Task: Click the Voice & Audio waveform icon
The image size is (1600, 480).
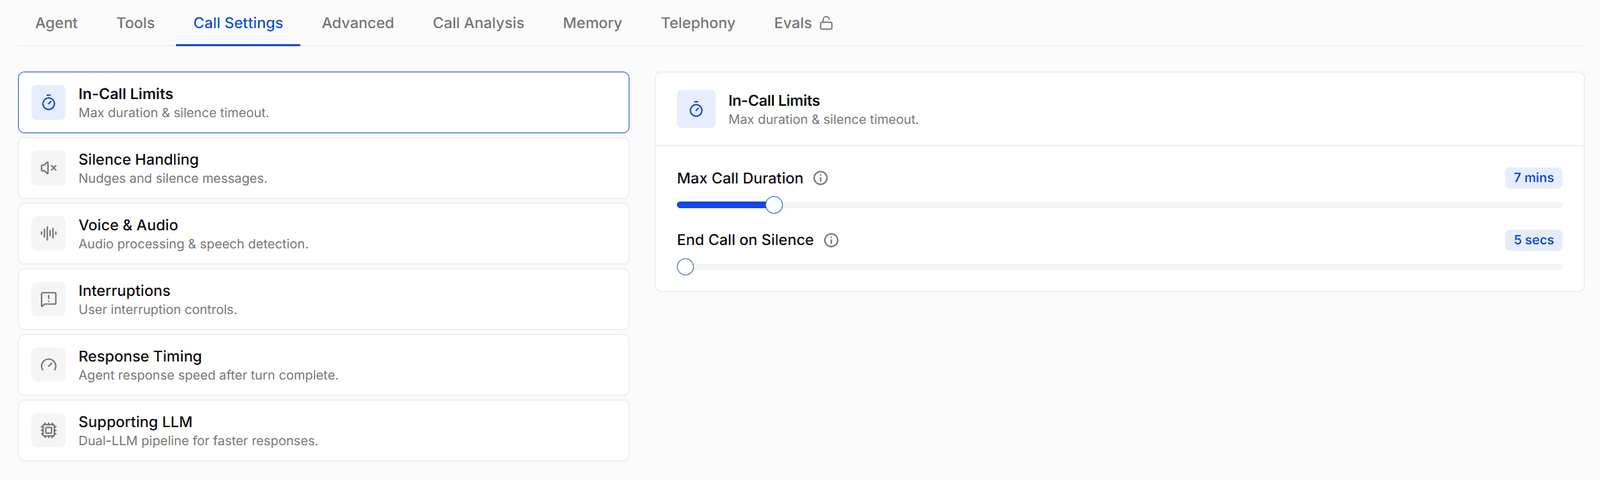Action: point(48,234)
